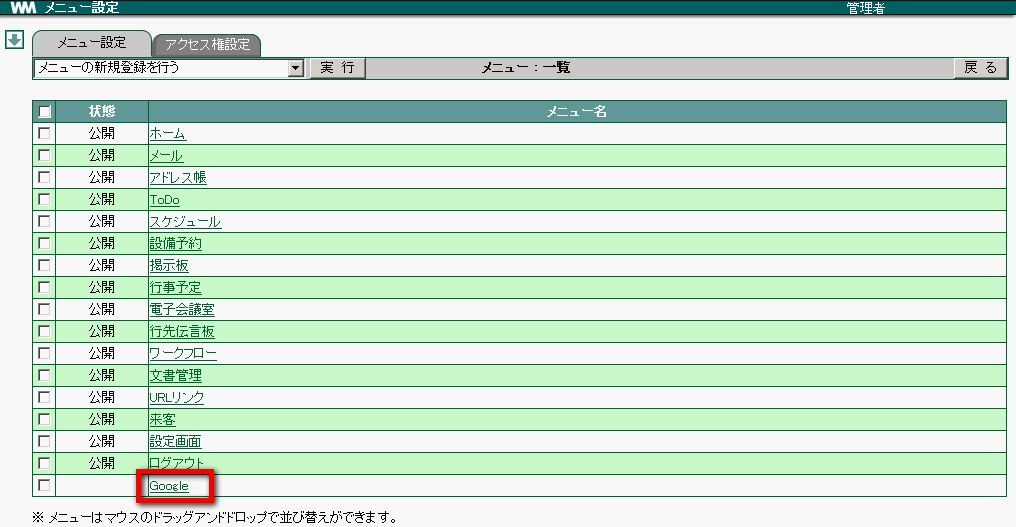Click the 戻る button
The width and height of the screenshot is (1016, 527).
[x=980, y=67]
